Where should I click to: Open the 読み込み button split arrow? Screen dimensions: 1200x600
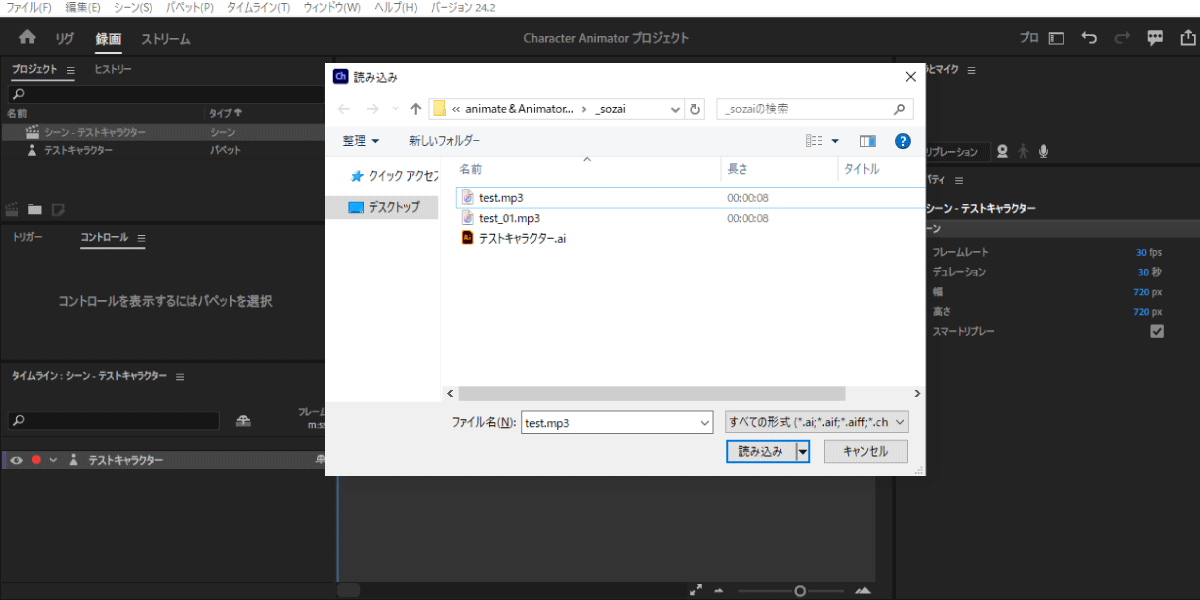(802, 451)
